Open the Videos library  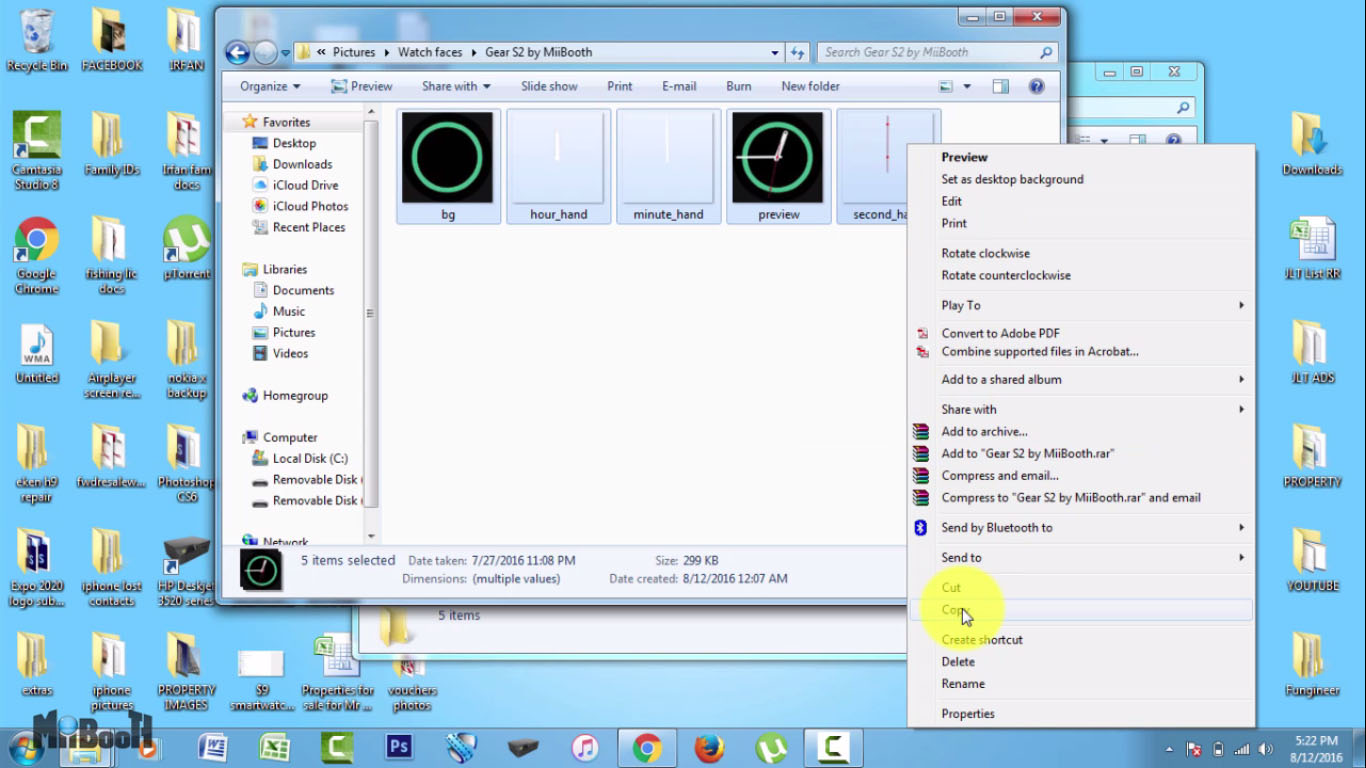290,353
